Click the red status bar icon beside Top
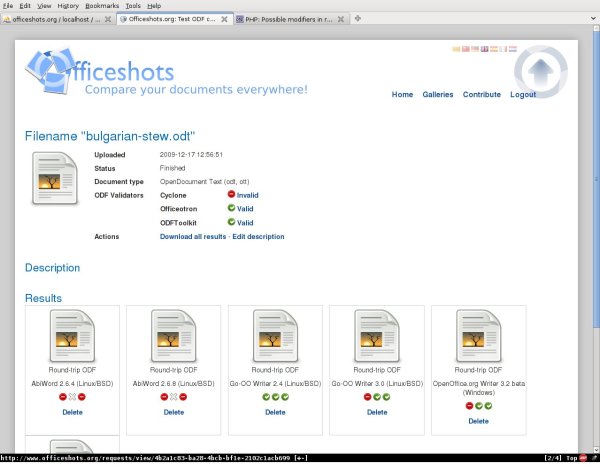This screenshot has width=600, height=471. pos(583,457)
